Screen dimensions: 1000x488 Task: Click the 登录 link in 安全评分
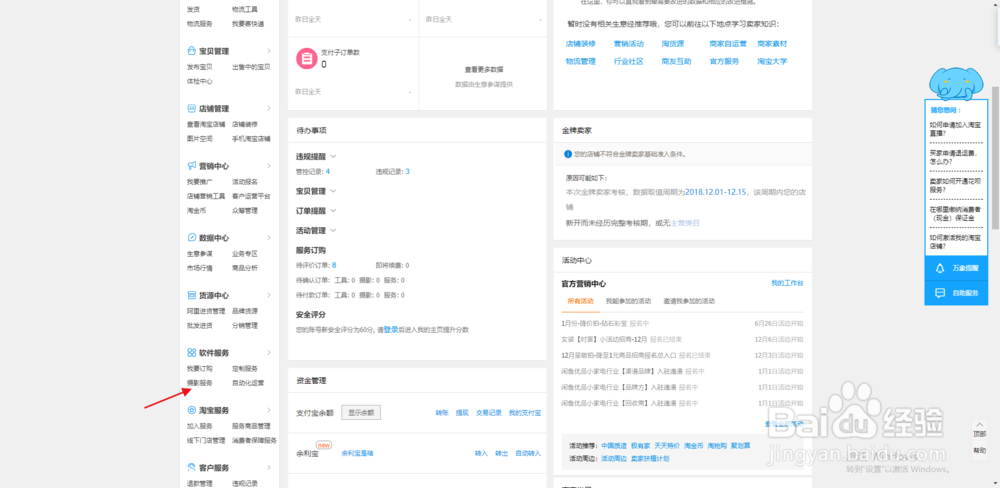coord(390,330)
